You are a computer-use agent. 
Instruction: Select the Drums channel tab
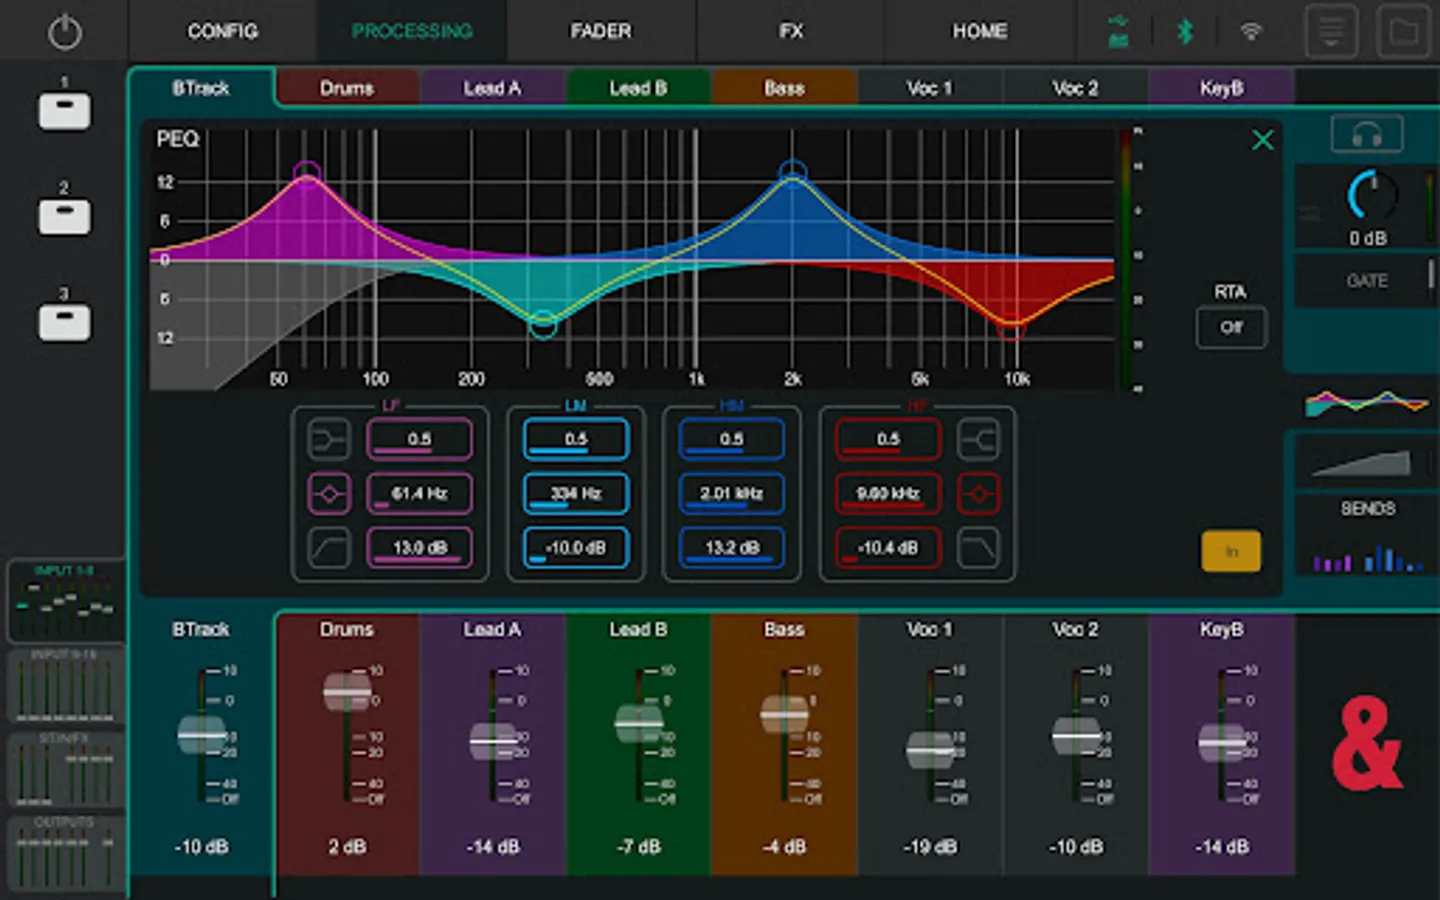(x=347, y=88)
